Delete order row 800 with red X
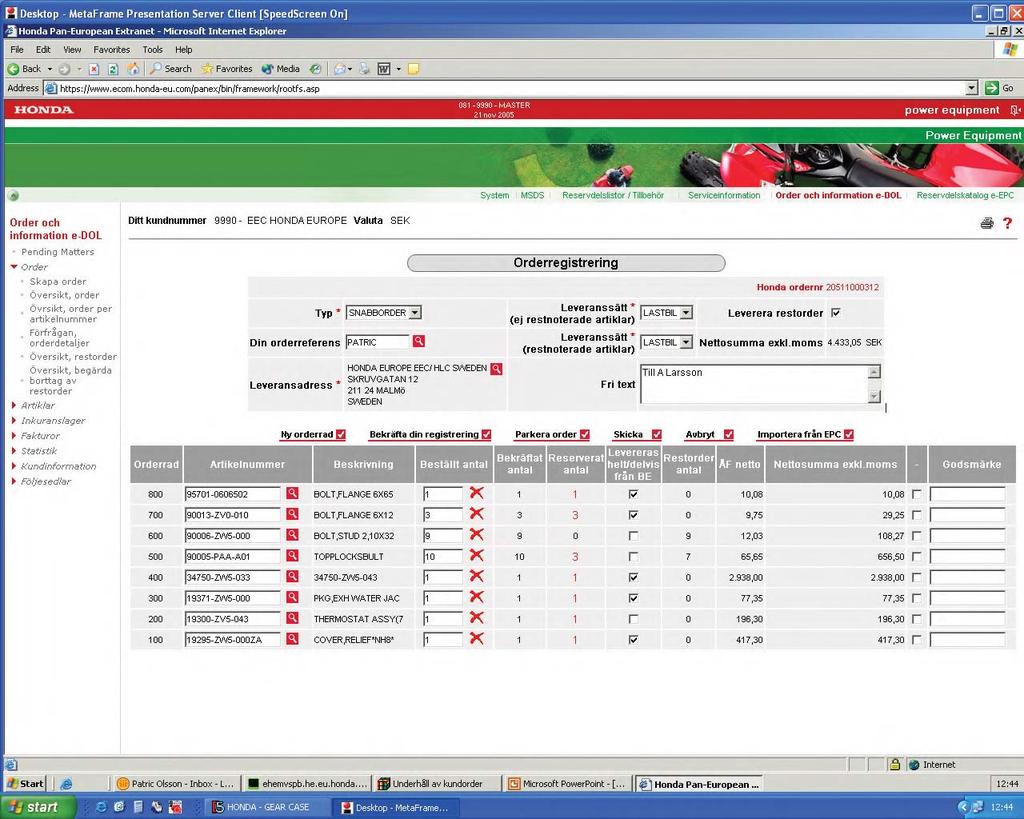Screen dimensions: 1024x819 [x=477, y=493]
